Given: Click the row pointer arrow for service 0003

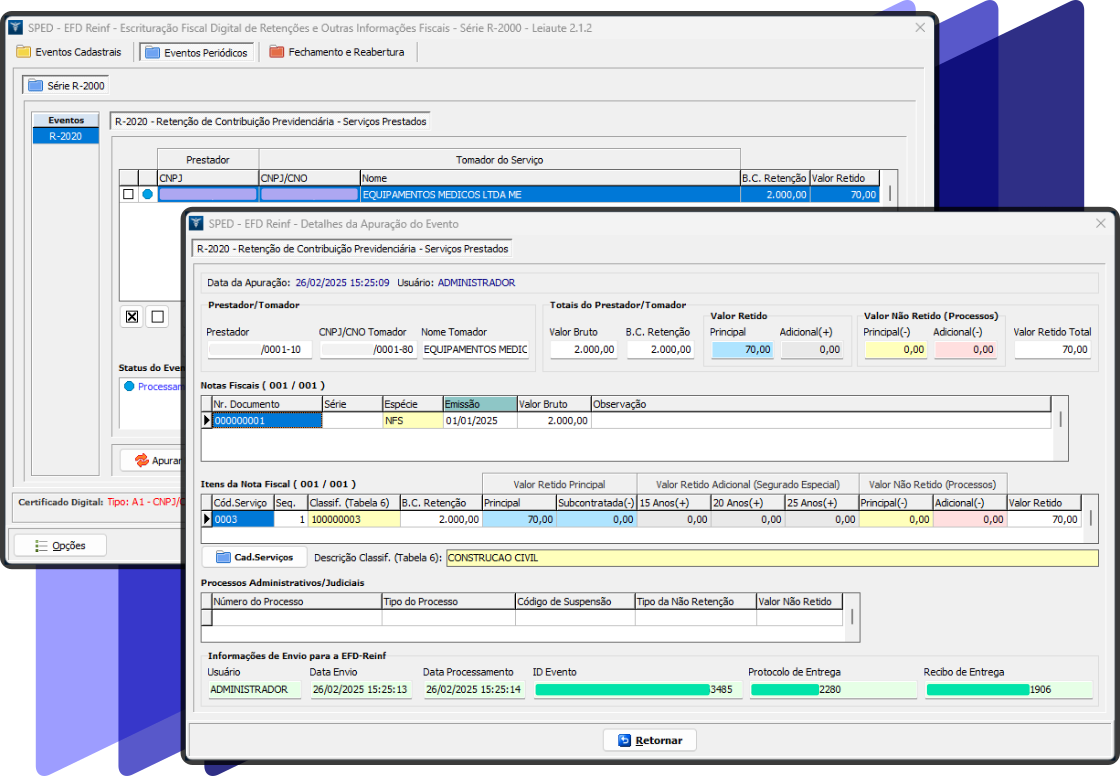Looking at the screenshot, I should tap(207, 519).
